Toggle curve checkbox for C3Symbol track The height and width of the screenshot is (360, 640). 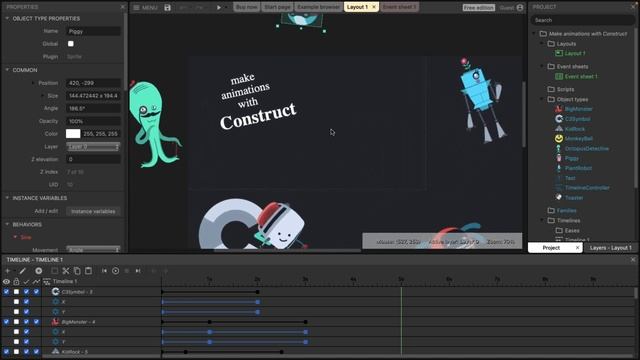[36, 292]
